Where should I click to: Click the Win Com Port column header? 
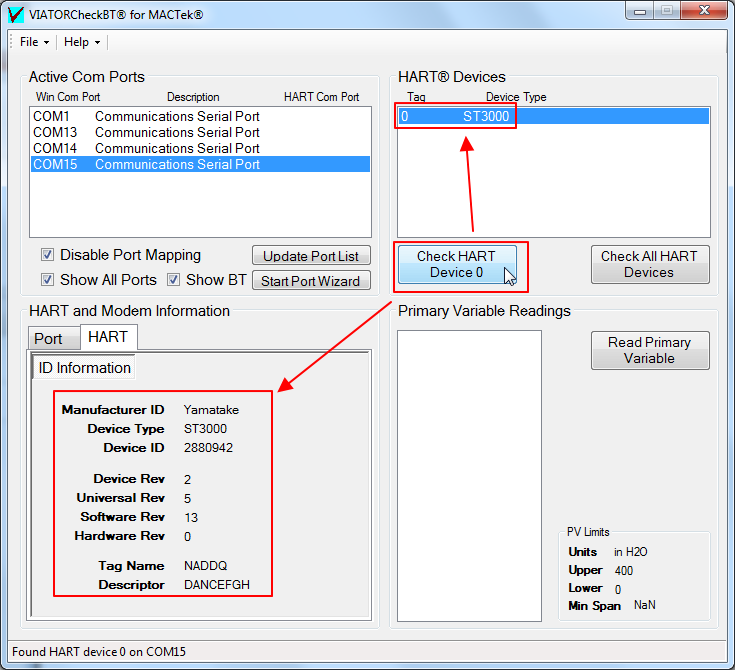[68, 97]
